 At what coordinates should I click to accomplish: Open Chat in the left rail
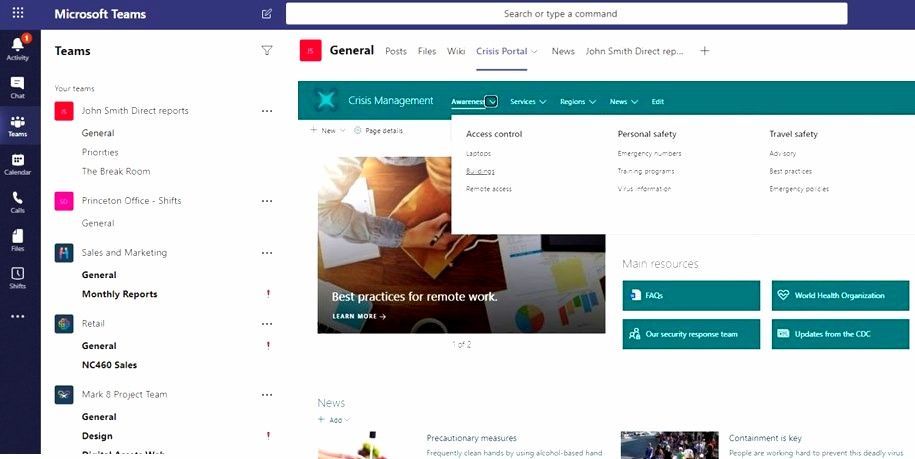(18, 87)
